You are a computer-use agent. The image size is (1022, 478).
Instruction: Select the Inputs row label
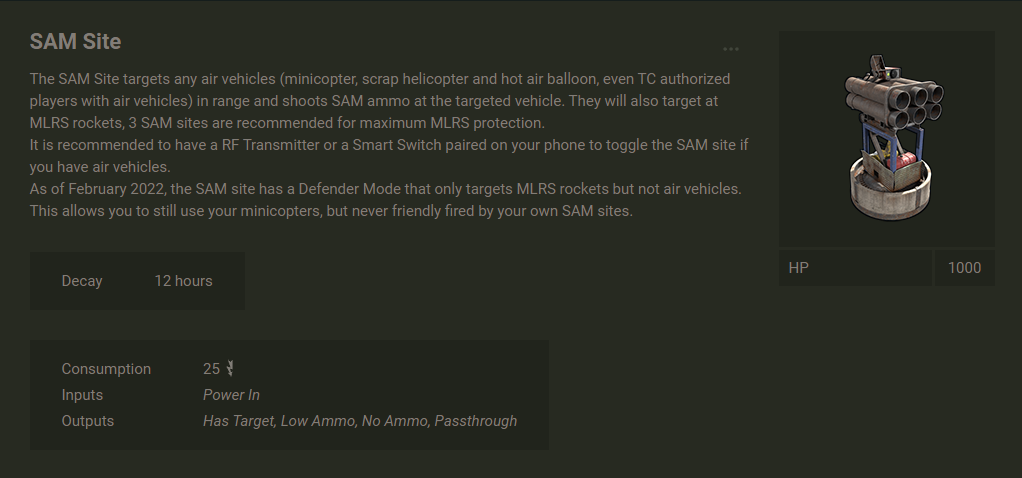(x=82, y=395)
